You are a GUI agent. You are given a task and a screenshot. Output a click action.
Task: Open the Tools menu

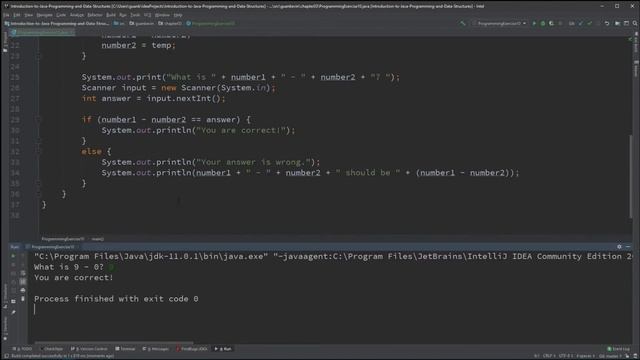135,15
